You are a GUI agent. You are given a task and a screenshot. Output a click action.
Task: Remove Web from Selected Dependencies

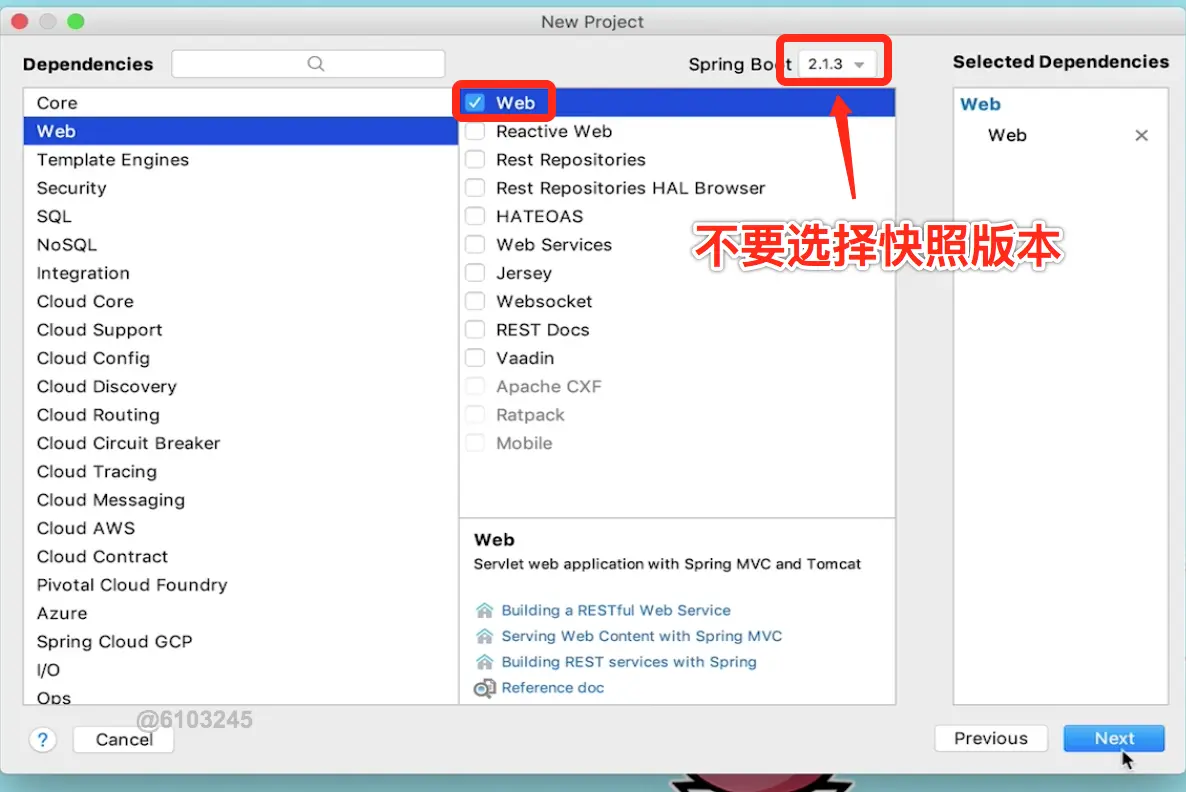[1141, 135]
